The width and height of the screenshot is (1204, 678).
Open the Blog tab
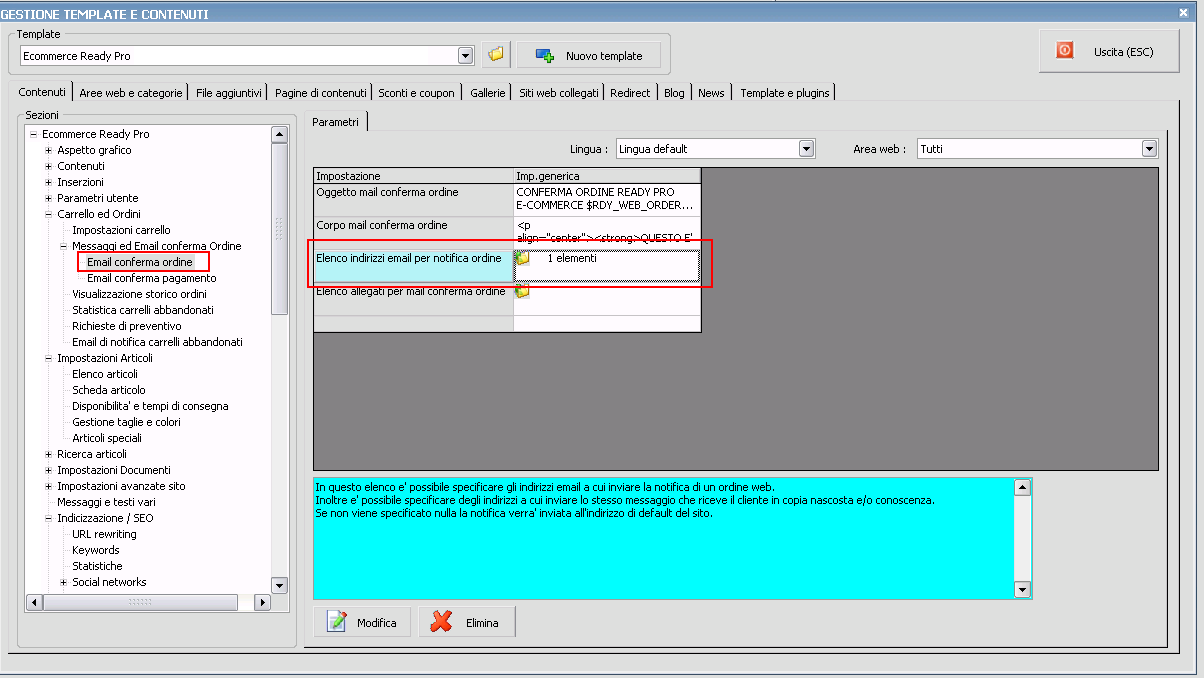tap(674, 92)
